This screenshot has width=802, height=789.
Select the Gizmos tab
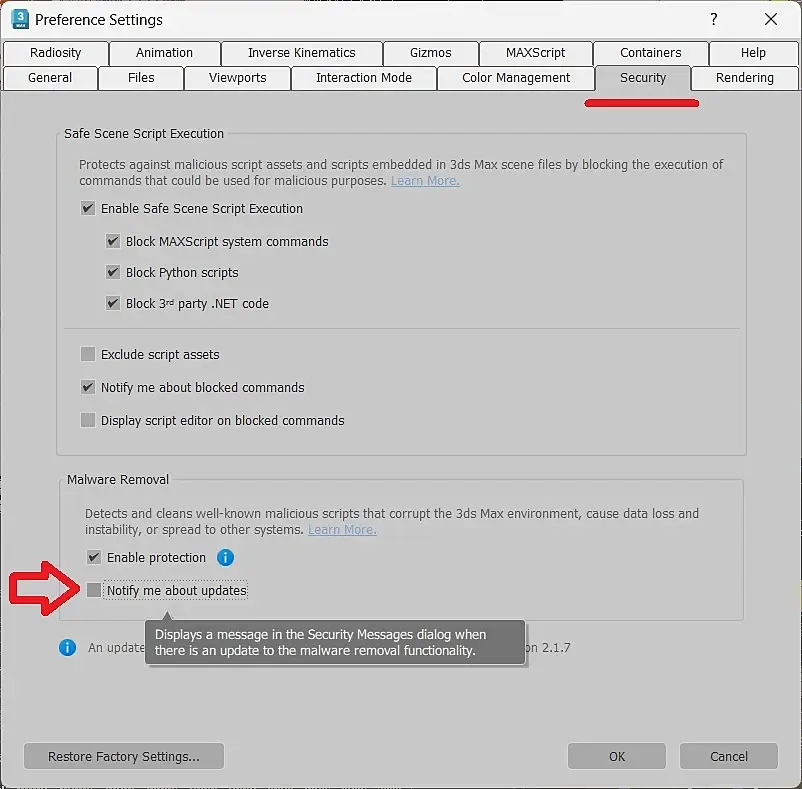point(431,53)
